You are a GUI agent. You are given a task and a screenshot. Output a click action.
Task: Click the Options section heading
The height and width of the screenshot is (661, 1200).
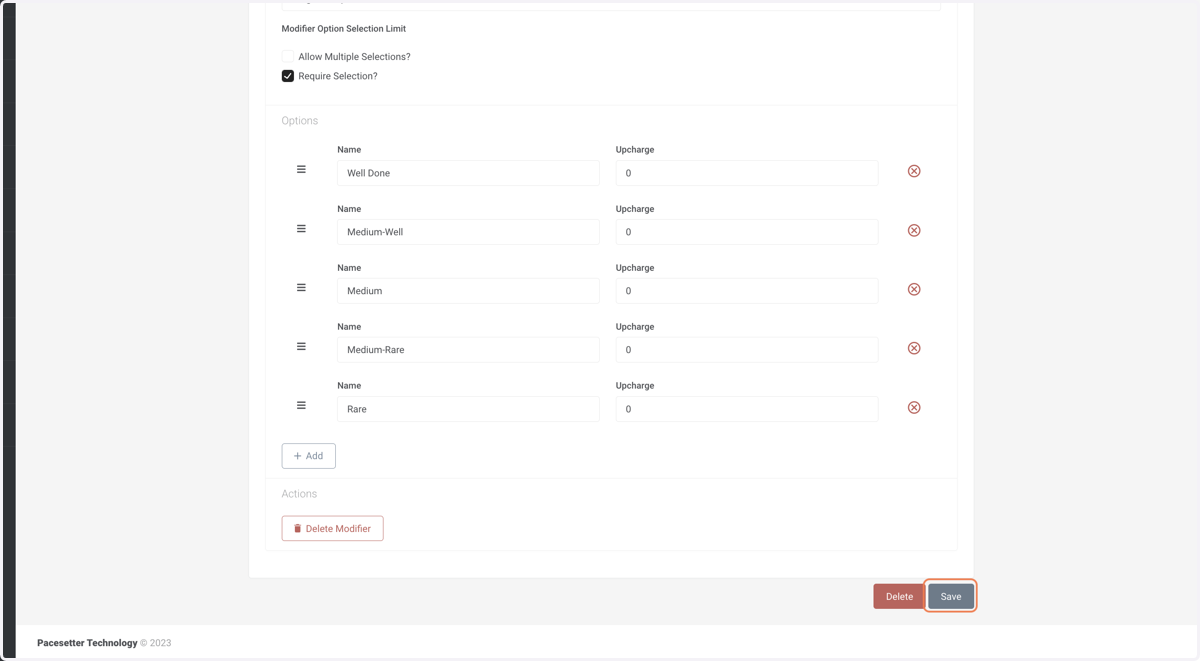[x=300, y=121]
